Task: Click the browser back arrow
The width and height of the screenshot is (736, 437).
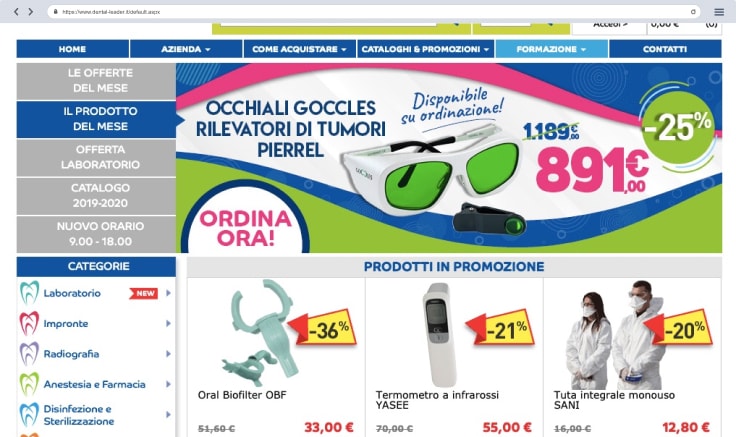Action: click(x=16, y=12)
